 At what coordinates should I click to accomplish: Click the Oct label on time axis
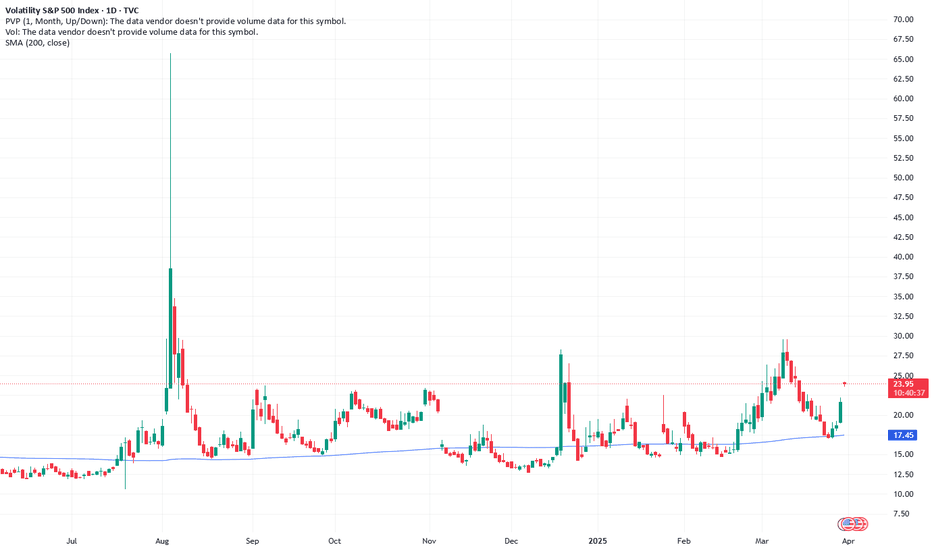pyautogui.click(x=335, y=541)
